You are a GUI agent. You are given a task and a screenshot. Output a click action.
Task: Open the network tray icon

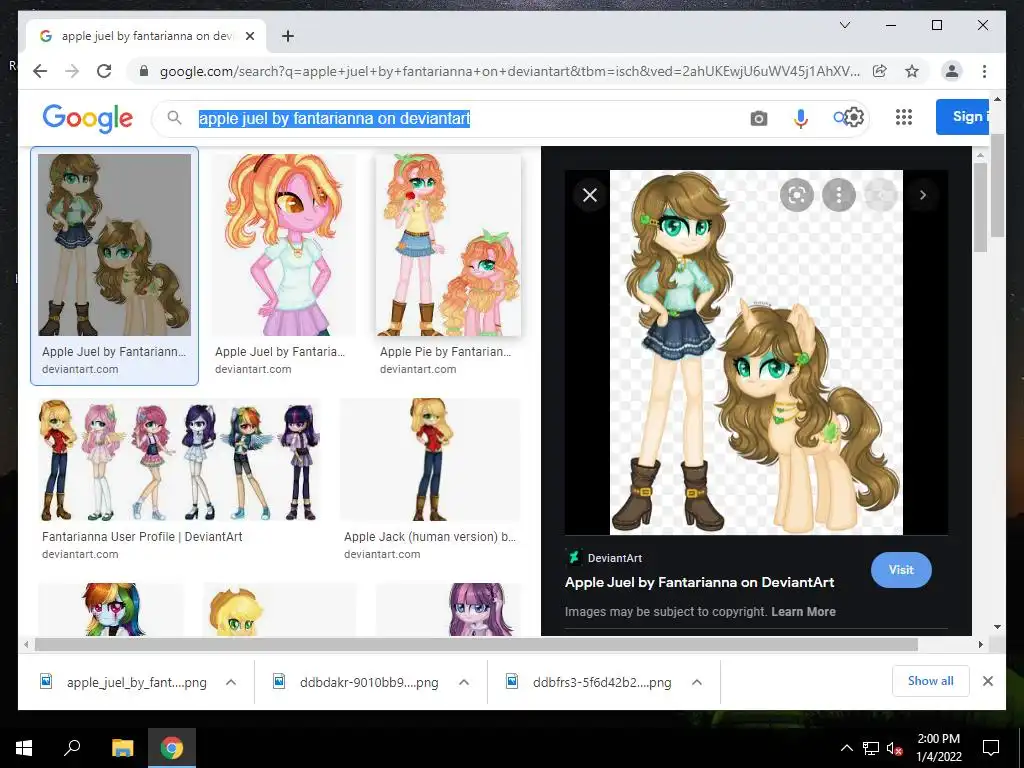[871, 748]
